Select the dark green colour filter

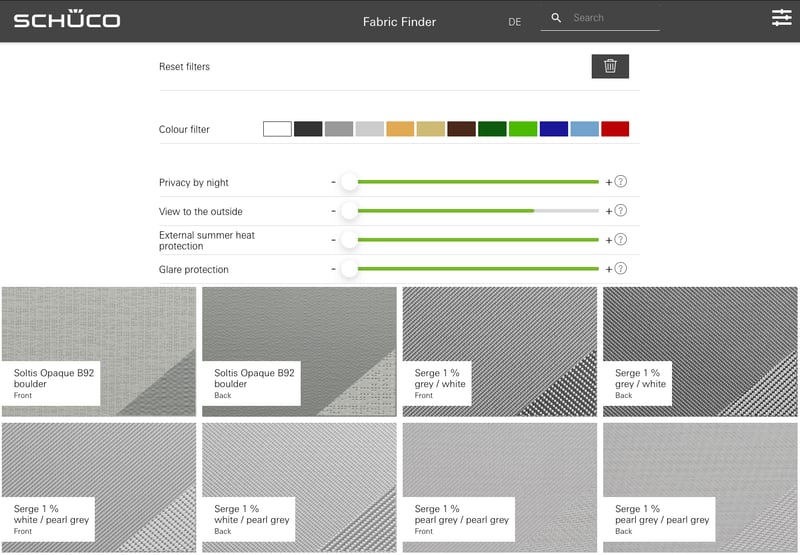point(492,129)
